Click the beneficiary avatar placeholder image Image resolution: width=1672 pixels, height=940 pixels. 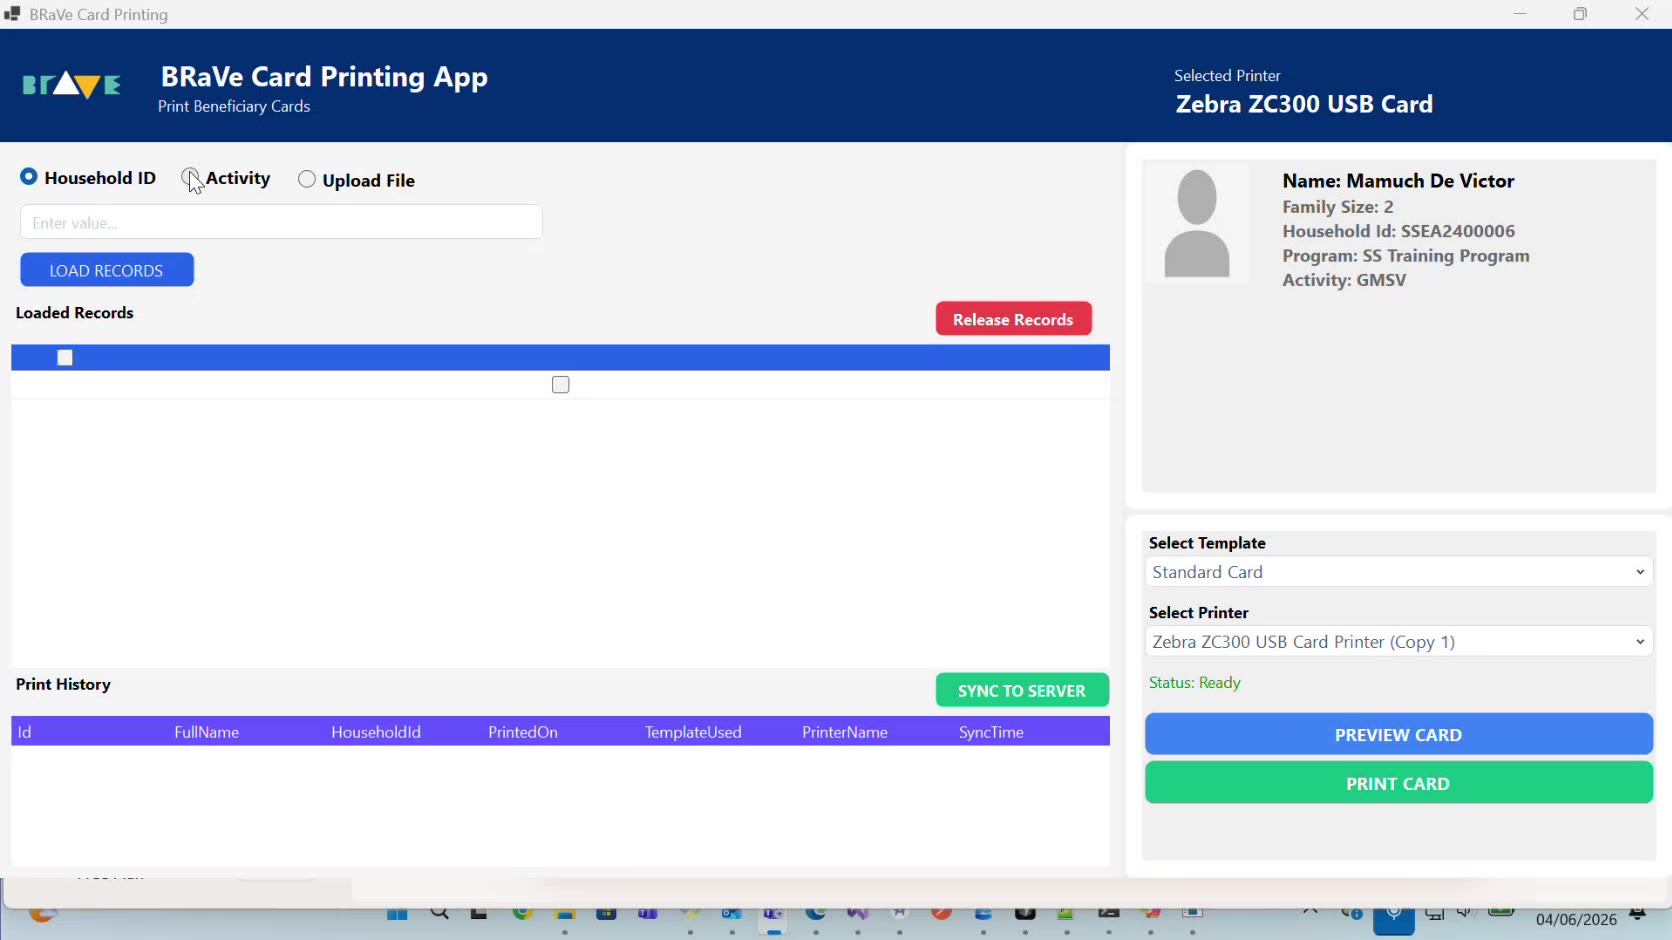(1197, 223)
